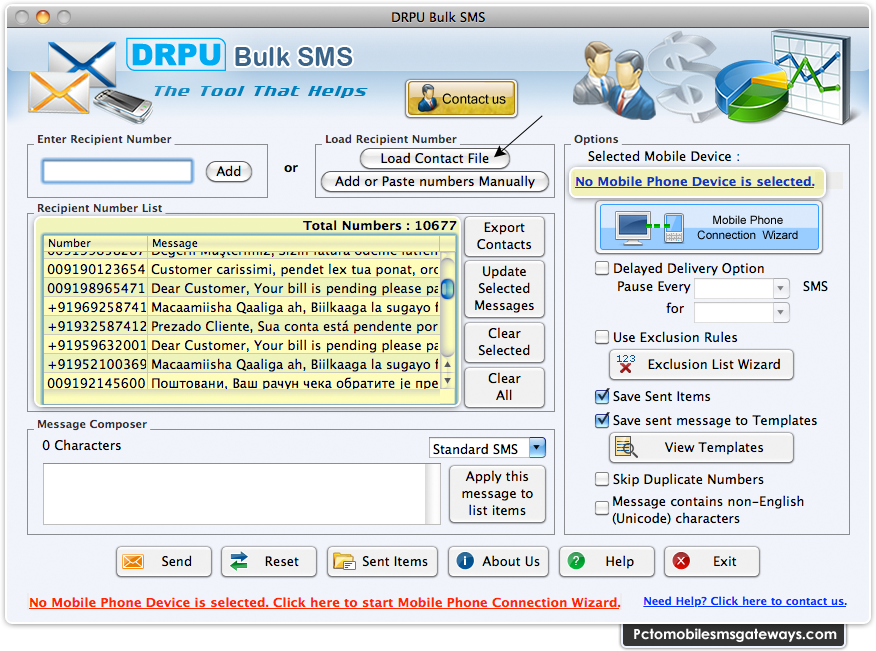The height and width of the screenshot is (651, 876).
Task: Open 'No Mobile Phone Device is selected' link
Action: [694, 181]
